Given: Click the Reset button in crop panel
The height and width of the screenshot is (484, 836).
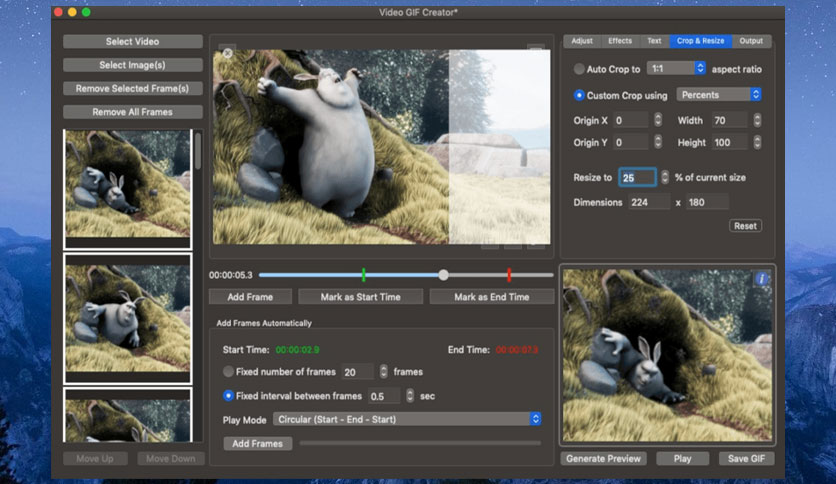Looking at the screenshot, I should tap(745, 226).
